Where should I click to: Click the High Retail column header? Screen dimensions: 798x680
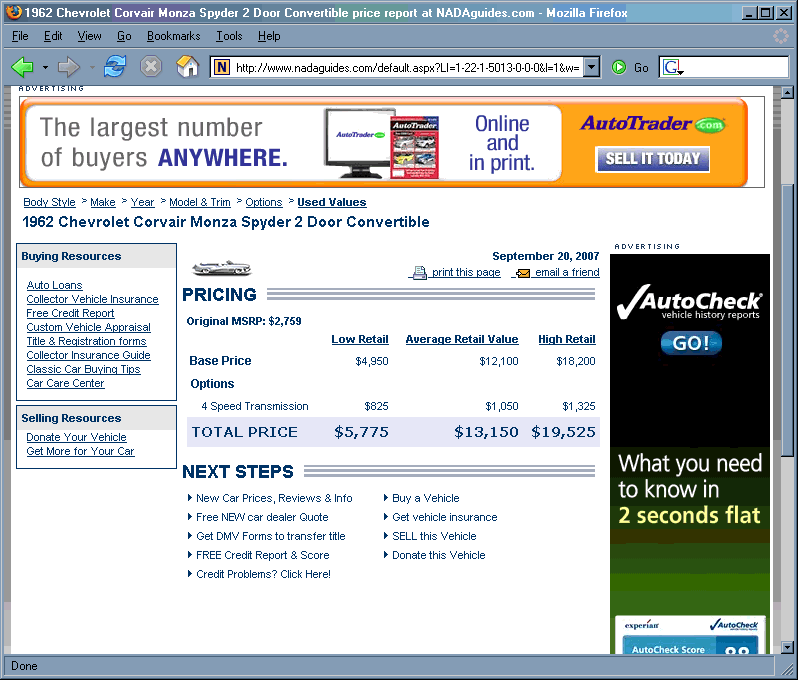(567, 339)
